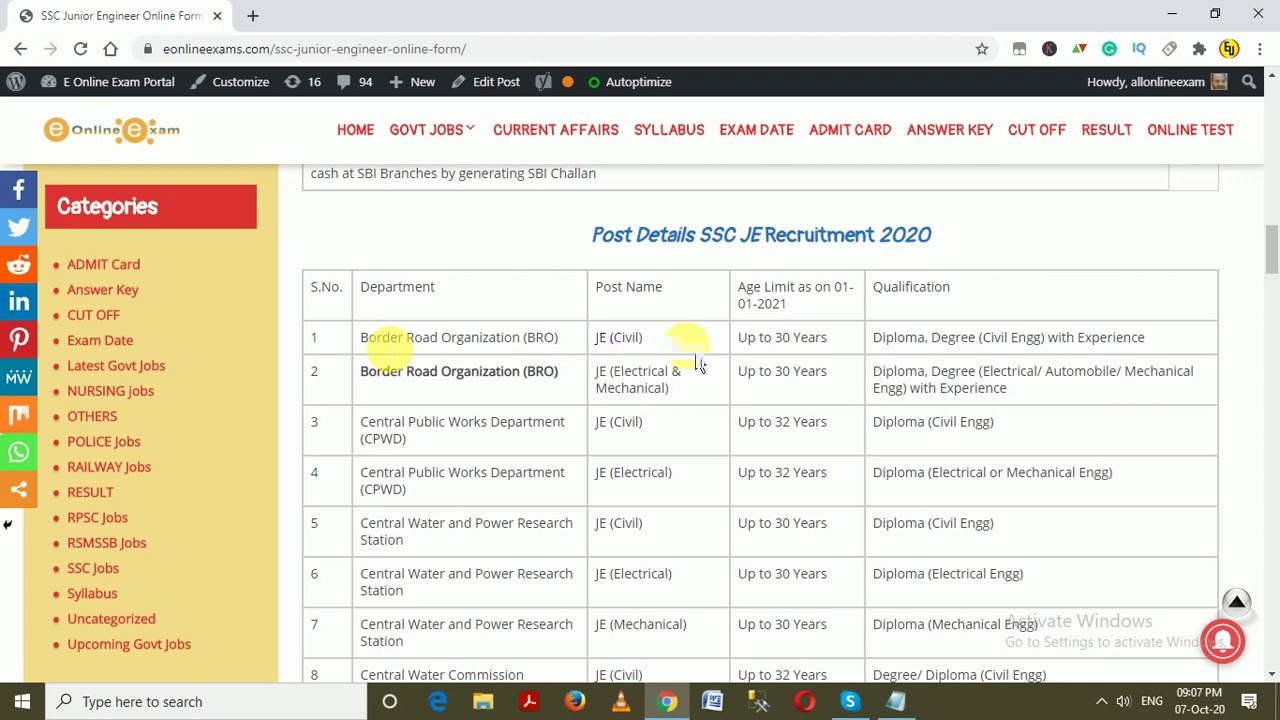Open Grammarly extension icon
The height and width of the screenshot is (720, 1280).
coord(1109,49)
